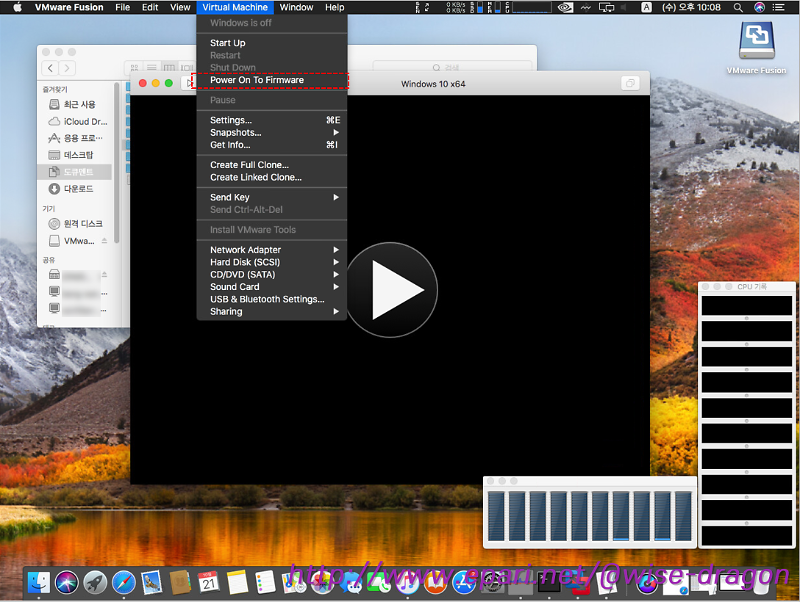Viewport: 800px width, 602px height.
Task: Click the display mirroring icon in menu bar
Action: (x=607, y=7)
